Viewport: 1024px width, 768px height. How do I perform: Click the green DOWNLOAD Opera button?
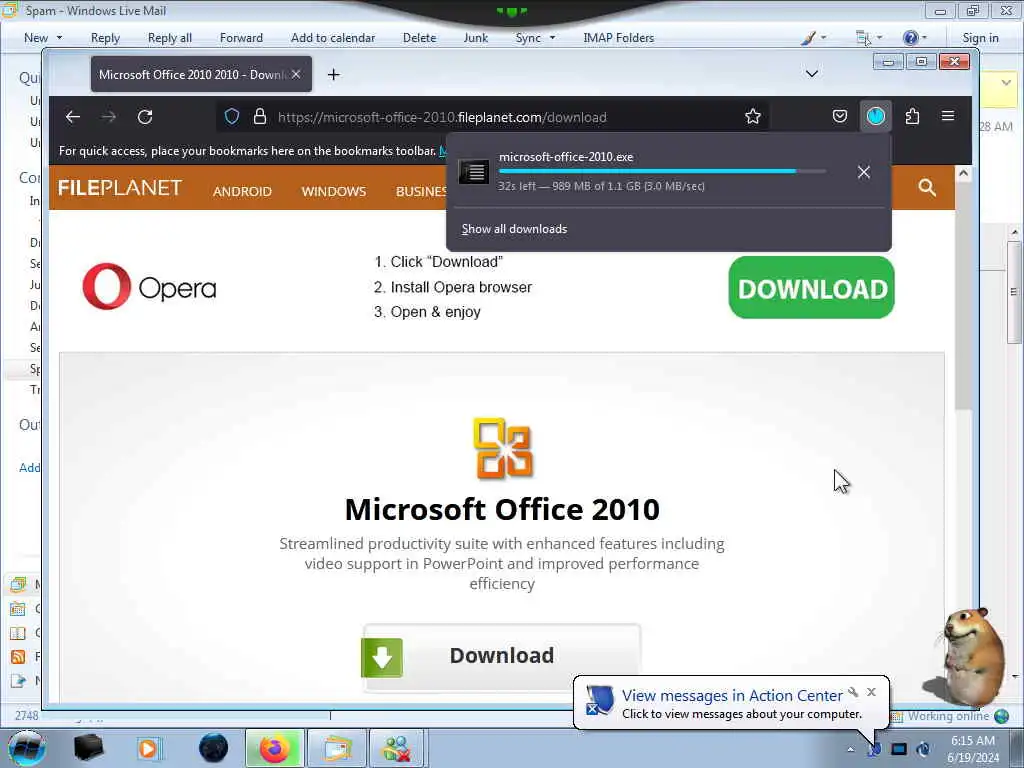811,287
